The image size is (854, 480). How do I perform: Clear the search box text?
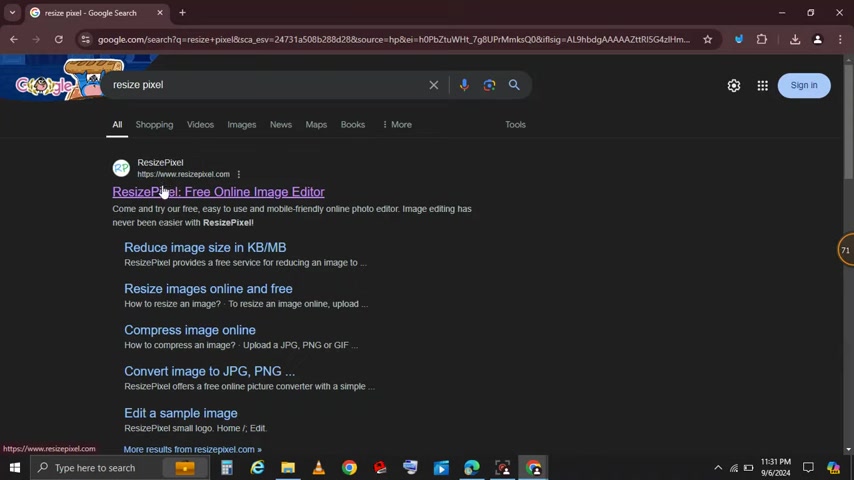tap(434, 85)
